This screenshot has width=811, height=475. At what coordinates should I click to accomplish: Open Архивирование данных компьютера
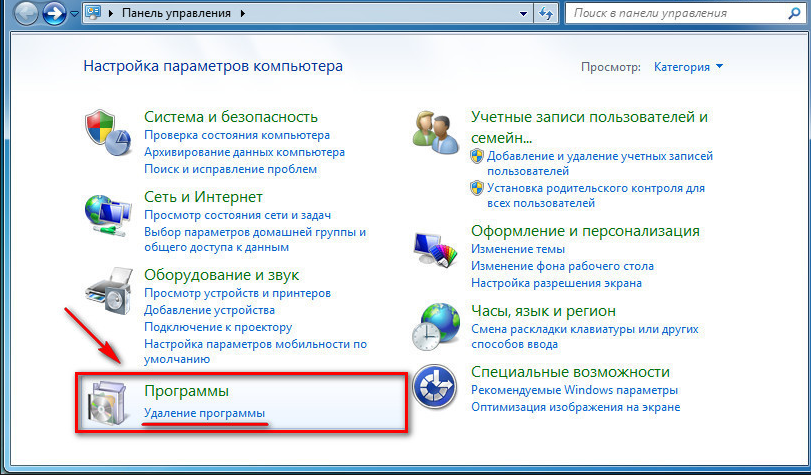[244, 152]
